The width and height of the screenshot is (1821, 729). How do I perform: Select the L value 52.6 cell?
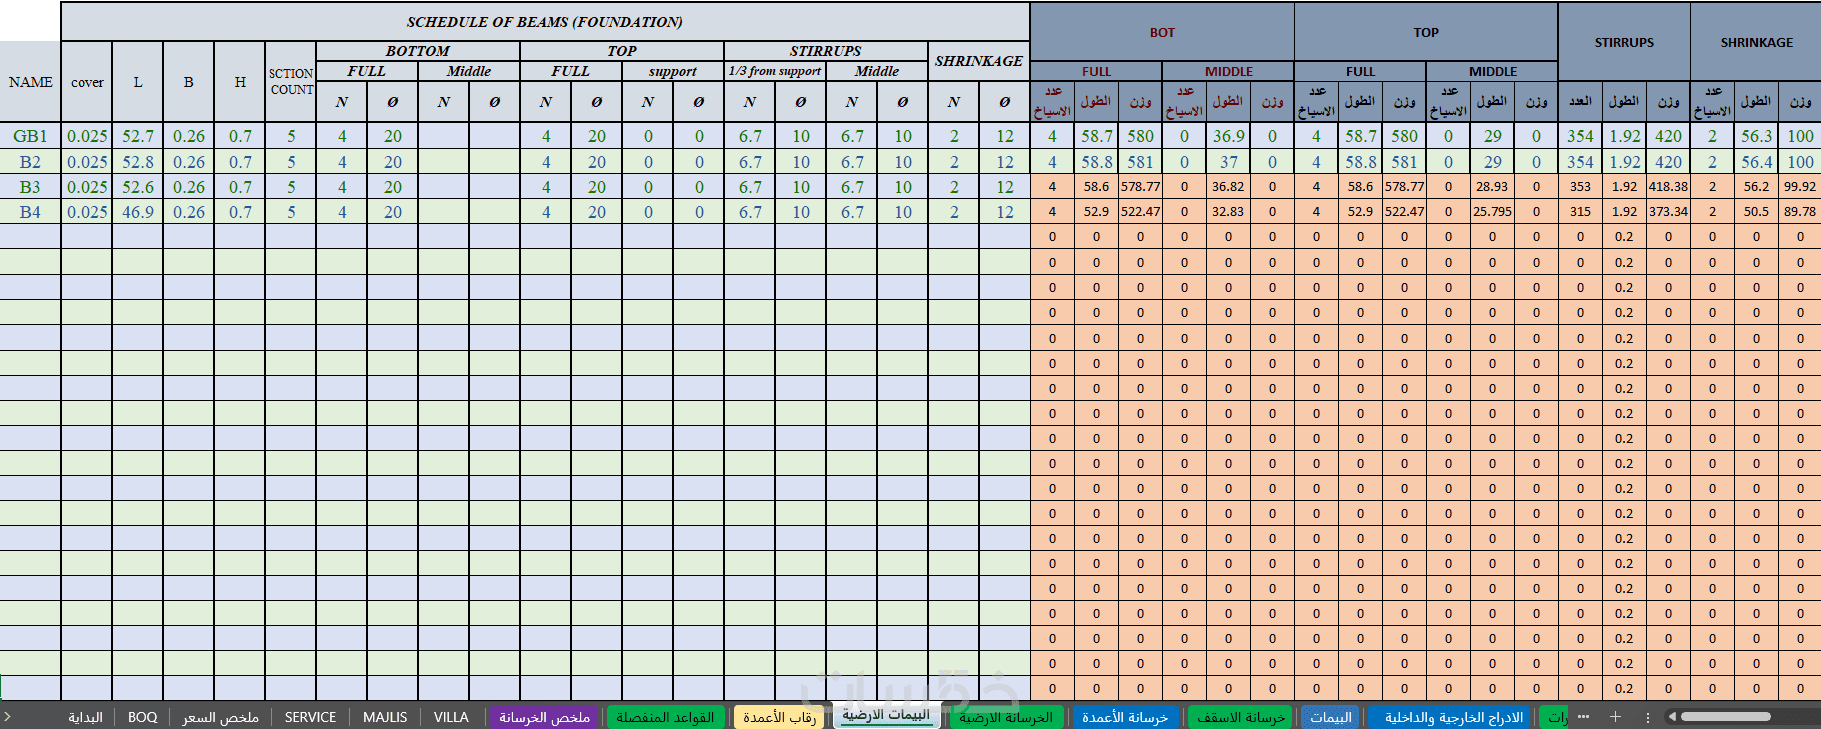[x=138, y=186]
